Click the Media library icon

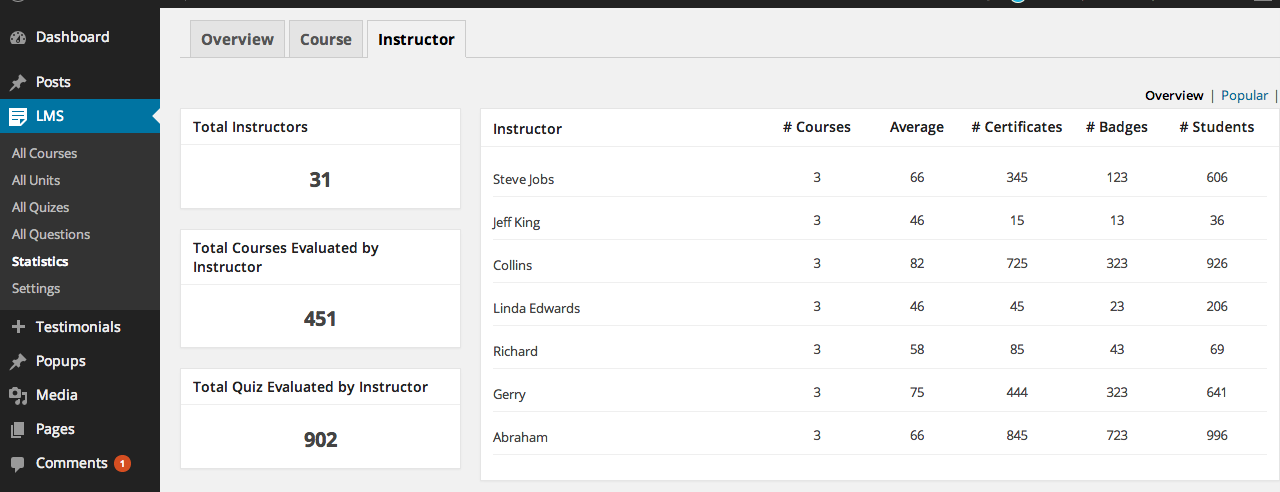tap(18, 396)
